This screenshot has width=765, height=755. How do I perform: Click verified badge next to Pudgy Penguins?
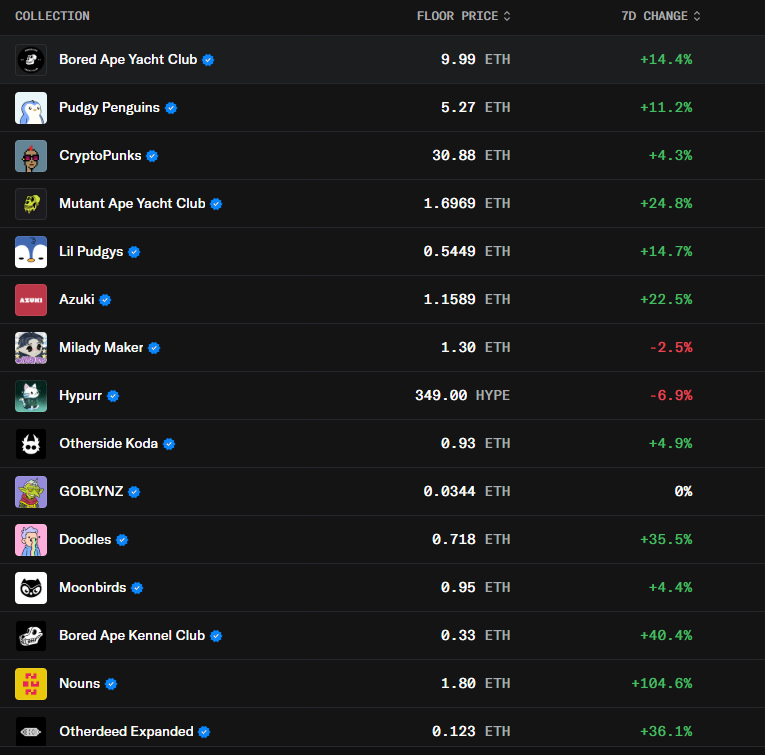pos(171,108)
